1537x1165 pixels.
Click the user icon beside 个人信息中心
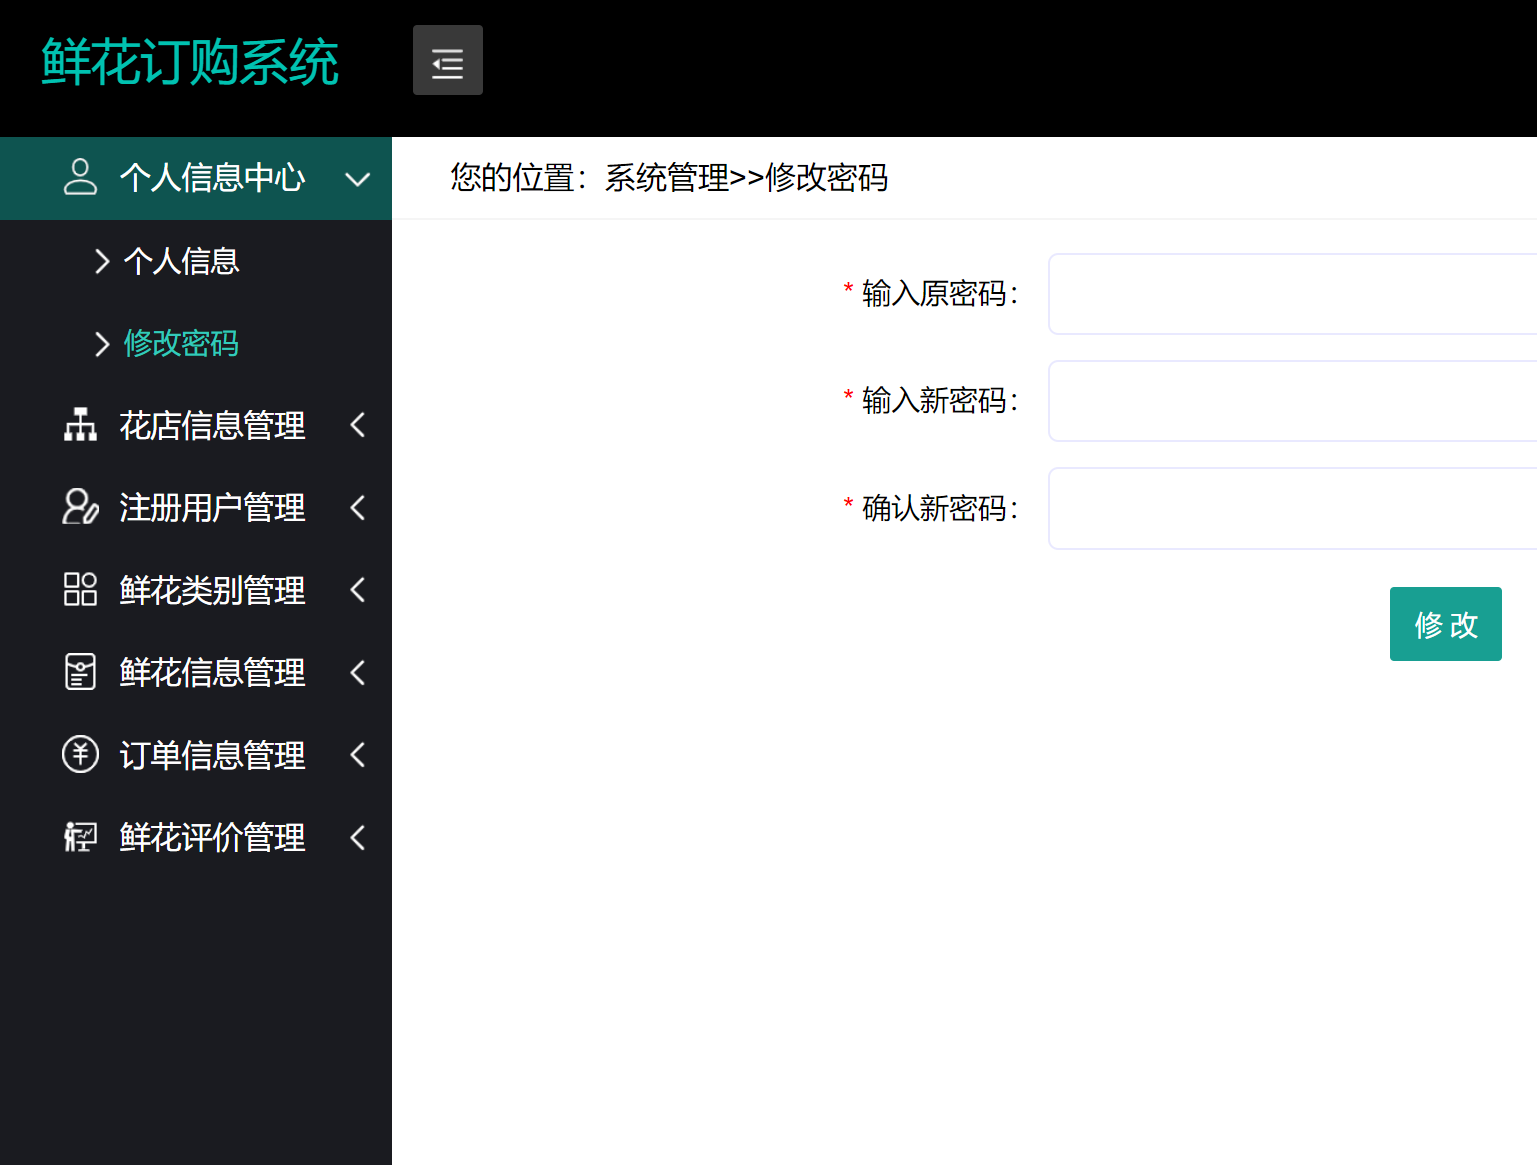[80, 177]
